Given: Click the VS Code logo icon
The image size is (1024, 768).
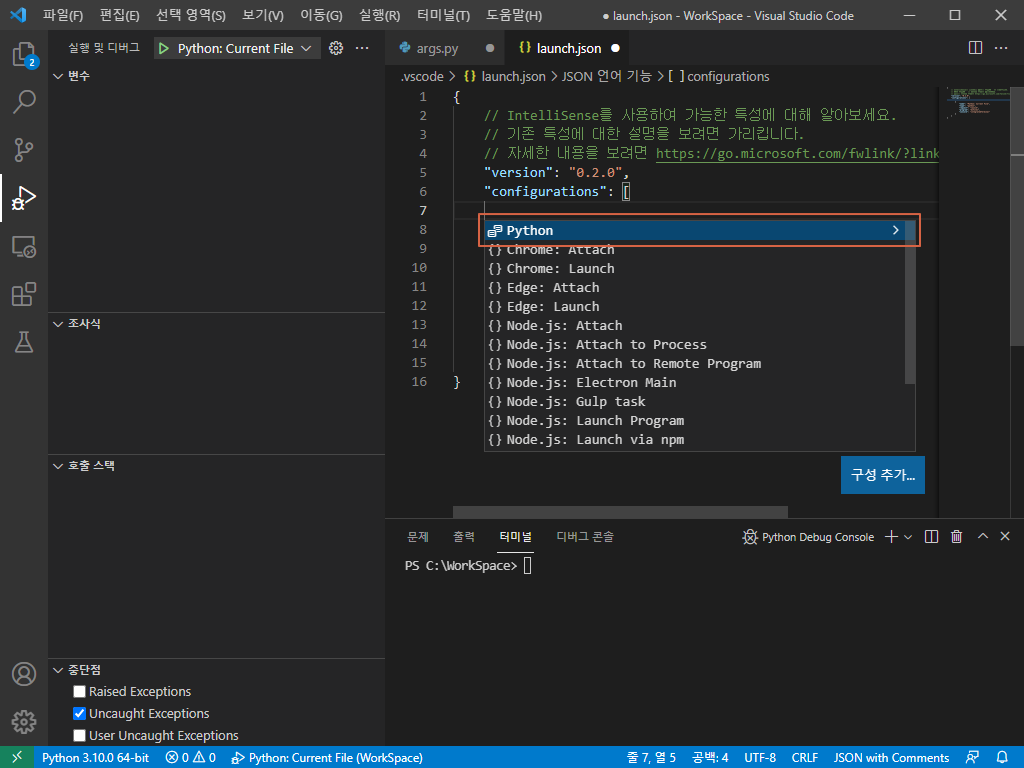Looking at the screenshot, I should point(18,14).
